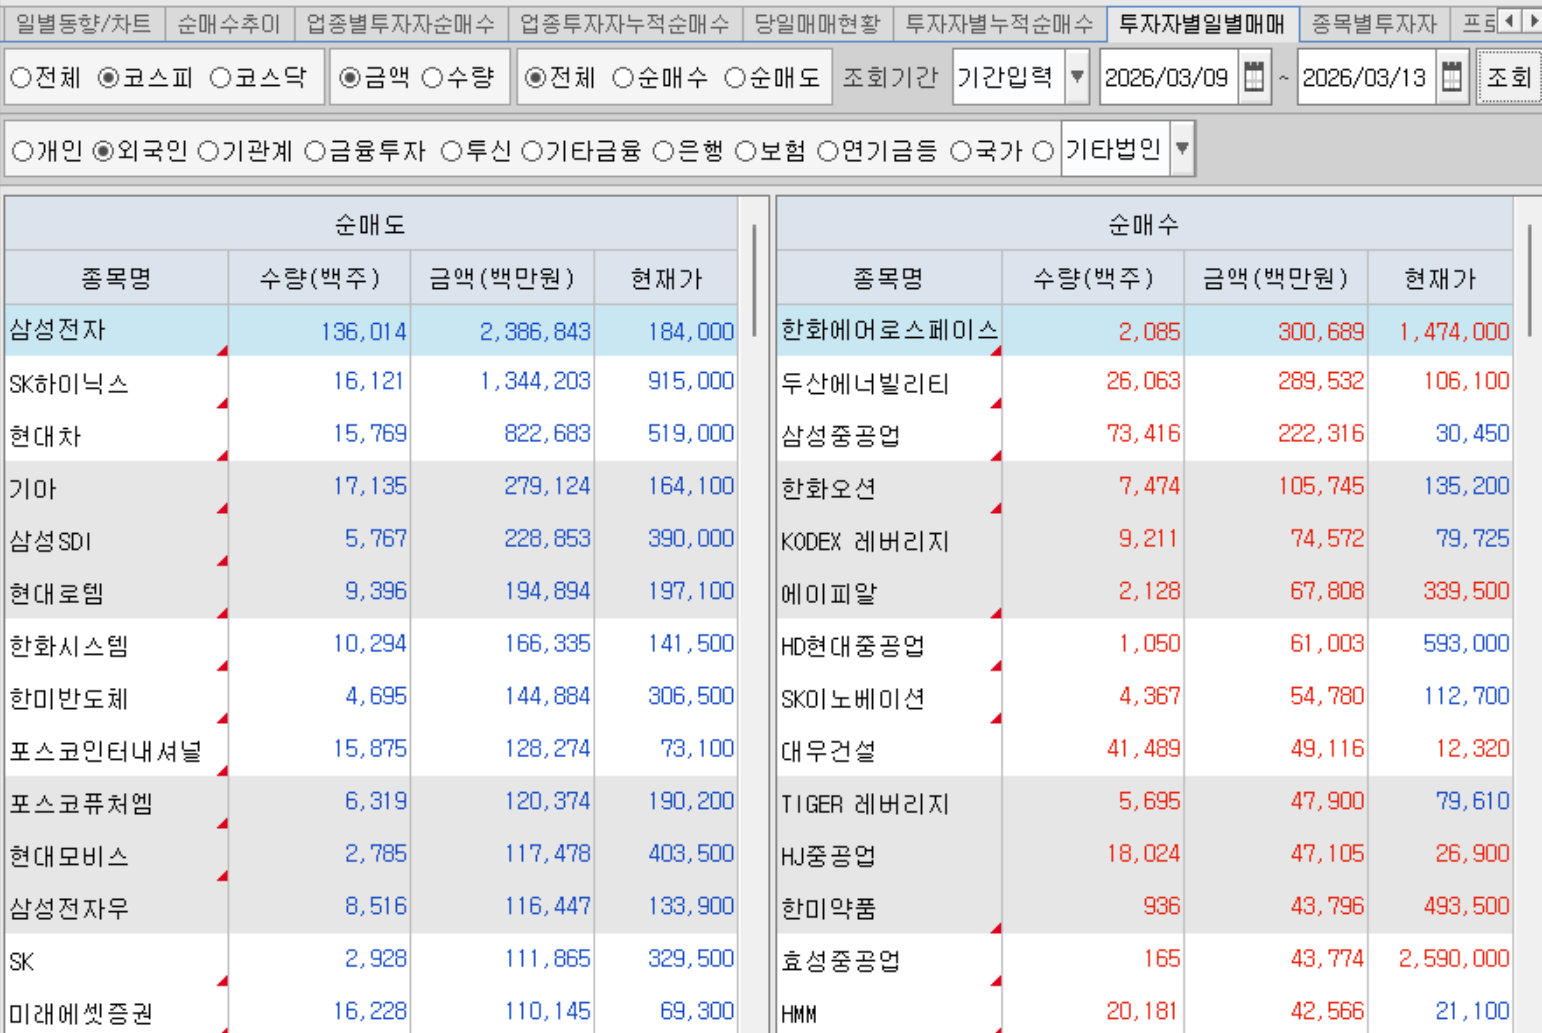1542x1033 pixels.
Task: Choose the 수량 radio option
Action: tap(433, 78)
